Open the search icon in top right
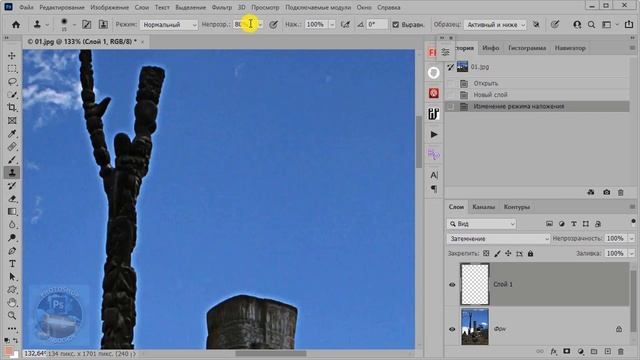Screen dimensions: 640x360 tap(591, 24)
